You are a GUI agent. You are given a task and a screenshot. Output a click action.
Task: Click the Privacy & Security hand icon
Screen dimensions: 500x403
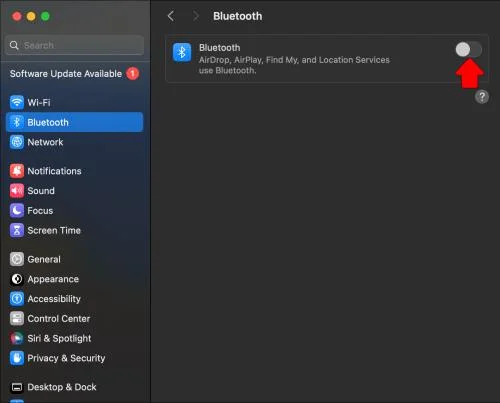point(17,358)
